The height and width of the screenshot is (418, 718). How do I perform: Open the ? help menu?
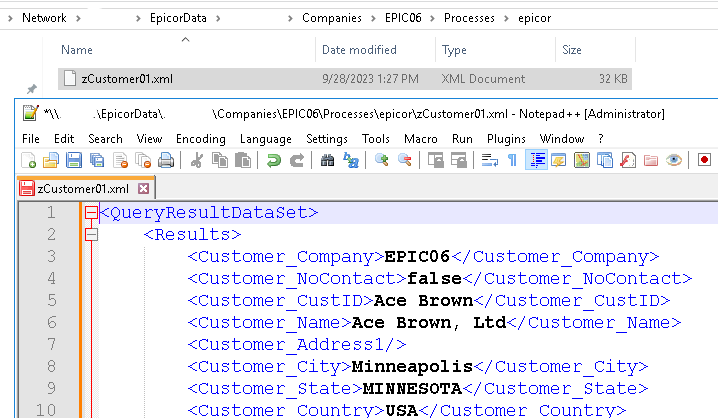click(x=601, y=139)
